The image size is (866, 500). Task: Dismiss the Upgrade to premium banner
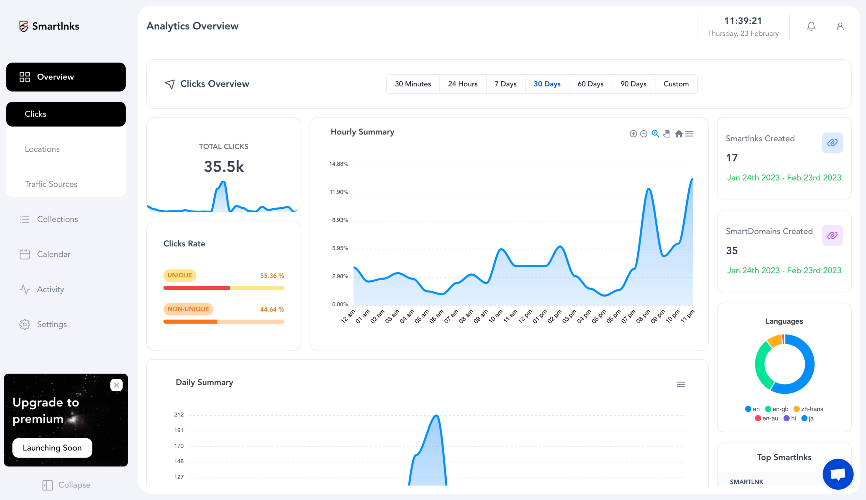click(116, 385)
